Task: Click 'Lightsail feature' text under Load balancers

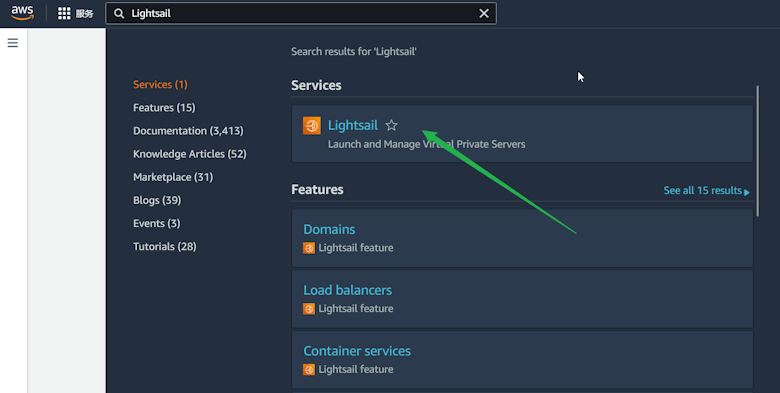Action: (356, 309)
